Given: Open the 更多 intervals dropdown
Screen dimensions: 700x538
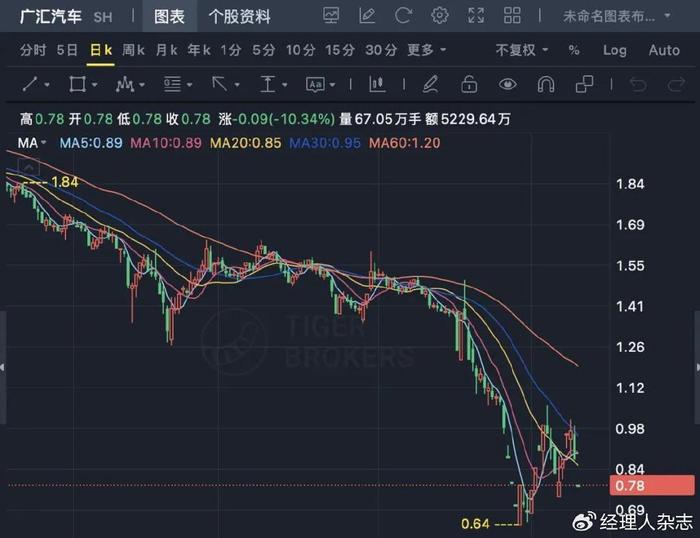Looking at the screenshot, I should pos(426,50).
